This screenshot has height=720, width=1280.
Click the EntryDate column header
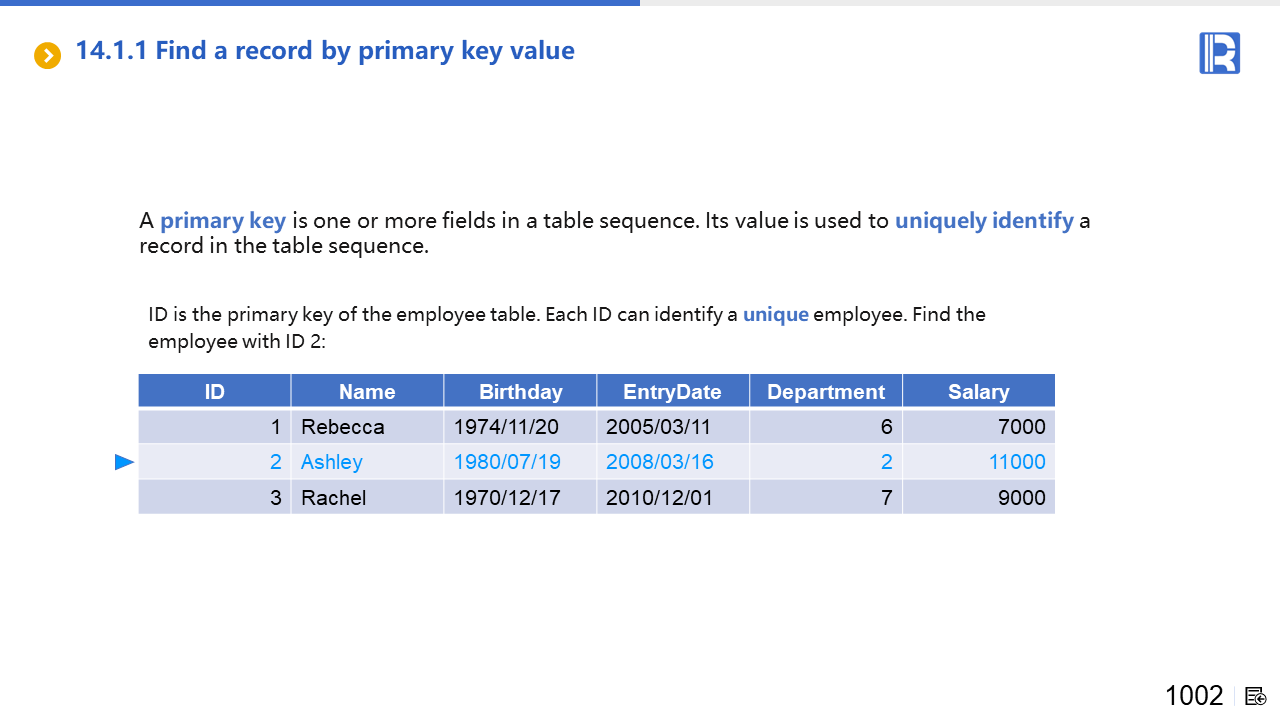click(x=672, y=392)
